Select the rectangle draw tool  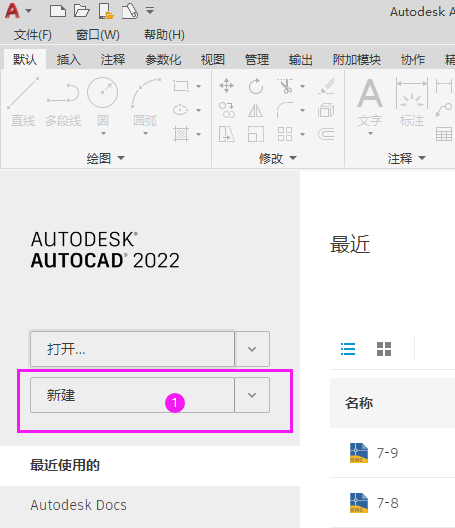(x=181, y=86)
